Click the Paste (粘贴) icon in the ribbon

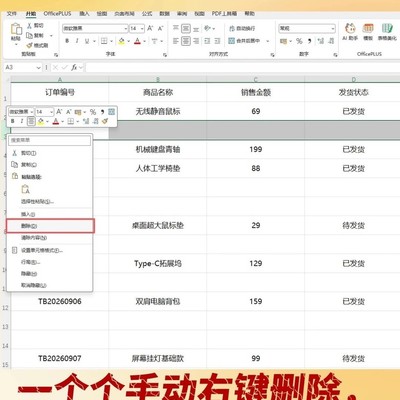point(16,29)
